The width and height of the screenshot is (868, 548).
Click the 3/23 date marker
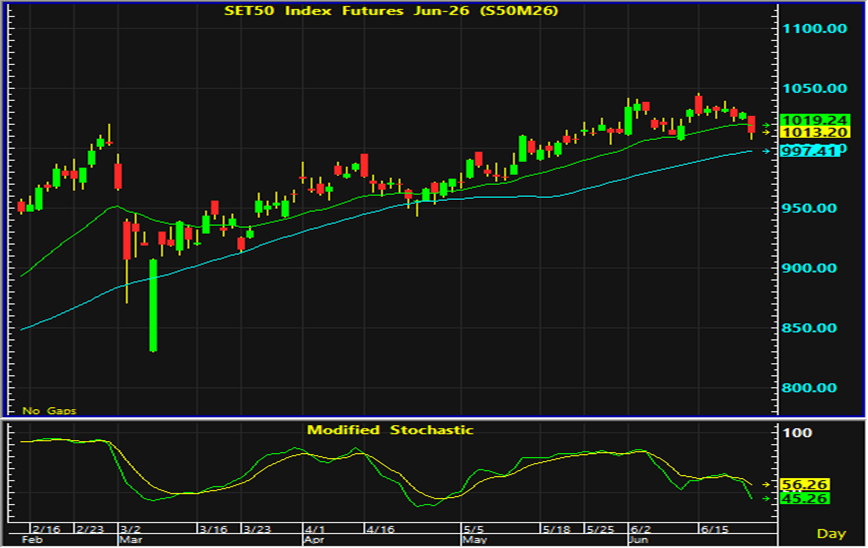[x=257, y=529]
